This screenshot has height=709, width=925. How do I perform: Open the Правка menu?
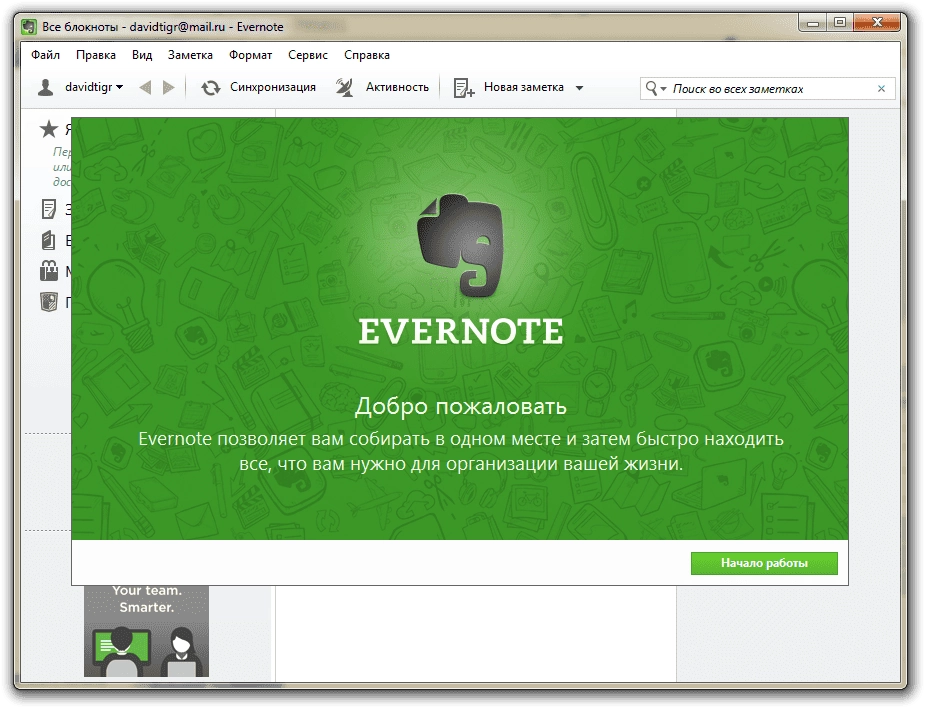[96, 55]
